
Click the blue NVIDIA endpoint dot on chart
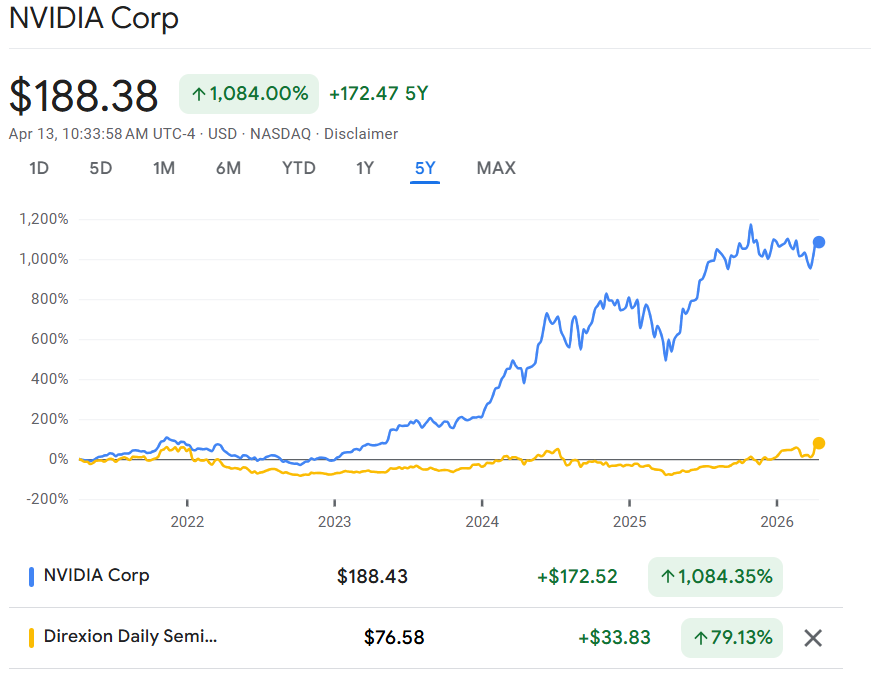819,242
